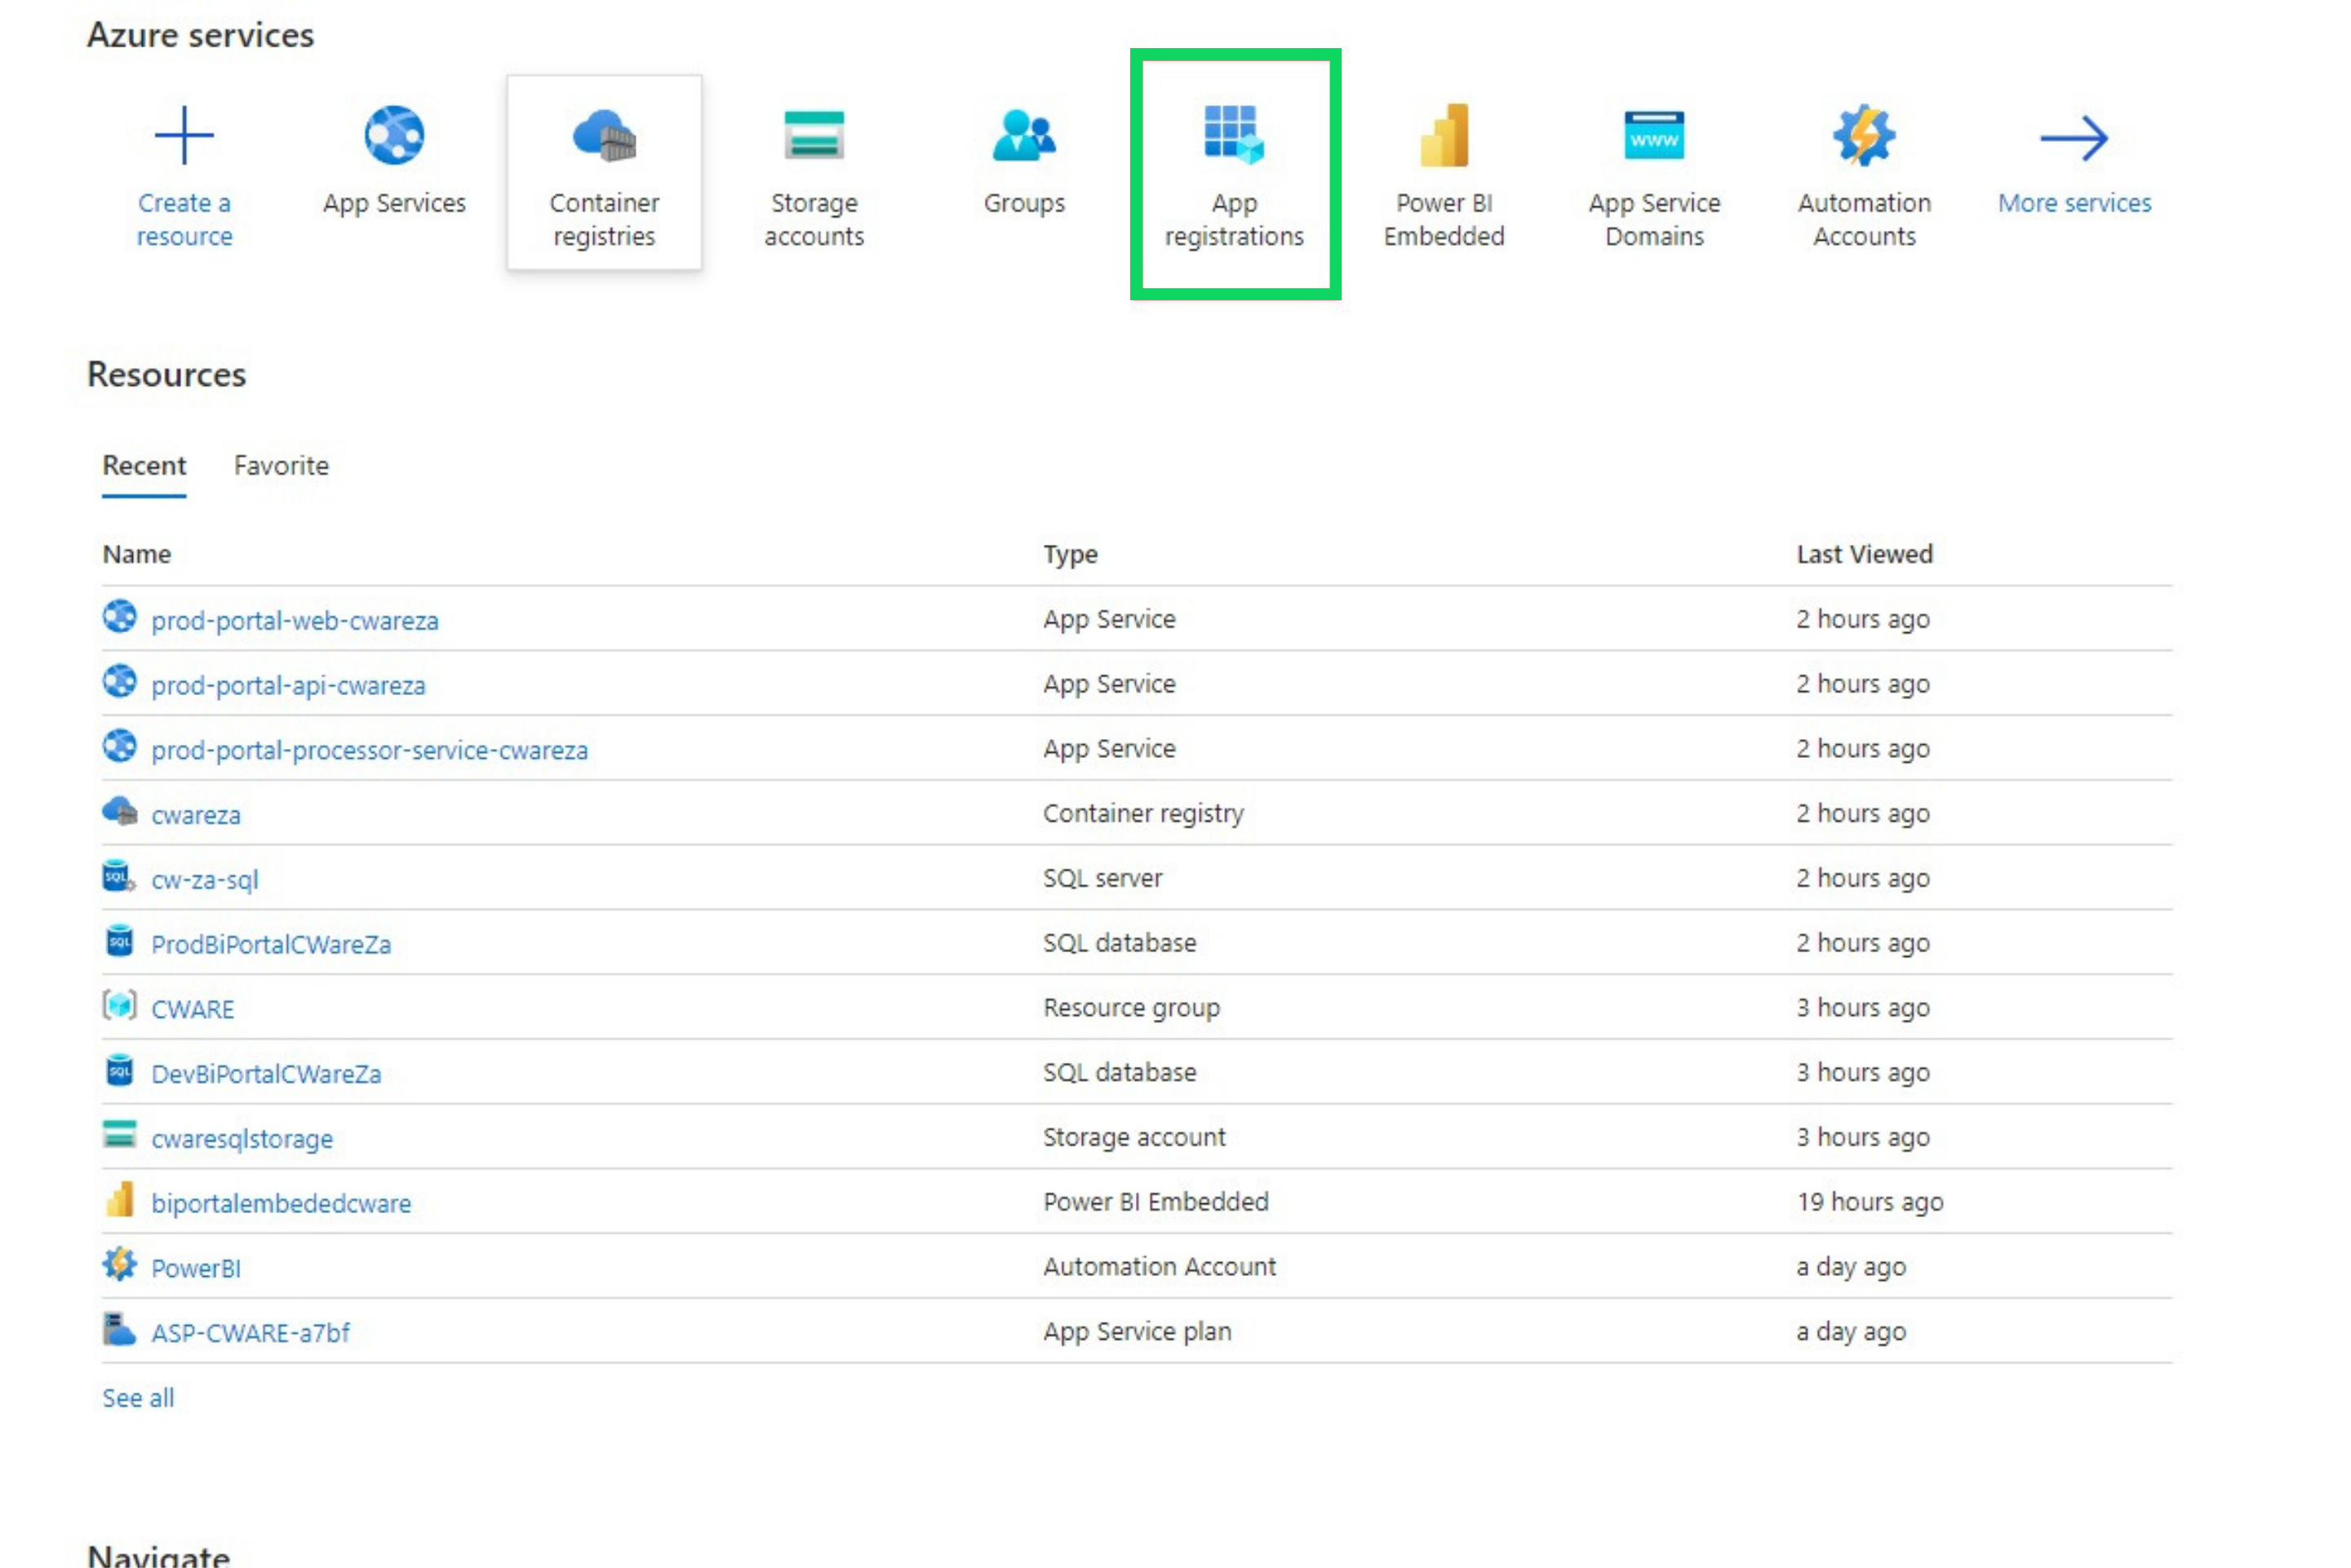Click the See all resources link
This screenshot has width=2351, height=1568.
click(x=138, y=1398)
